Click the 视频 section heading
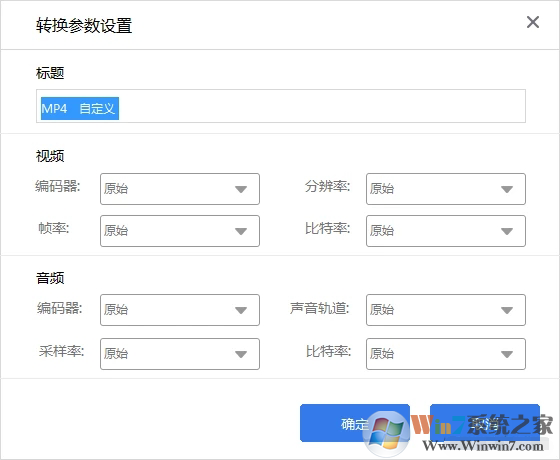The height and width of the screenshot is (460, 560). 50,156
